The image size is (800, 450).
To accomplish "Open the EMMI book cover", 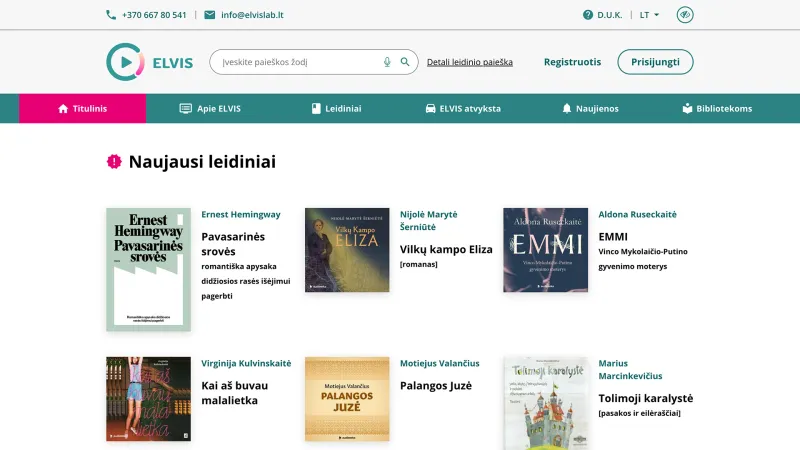I will 545,250.
